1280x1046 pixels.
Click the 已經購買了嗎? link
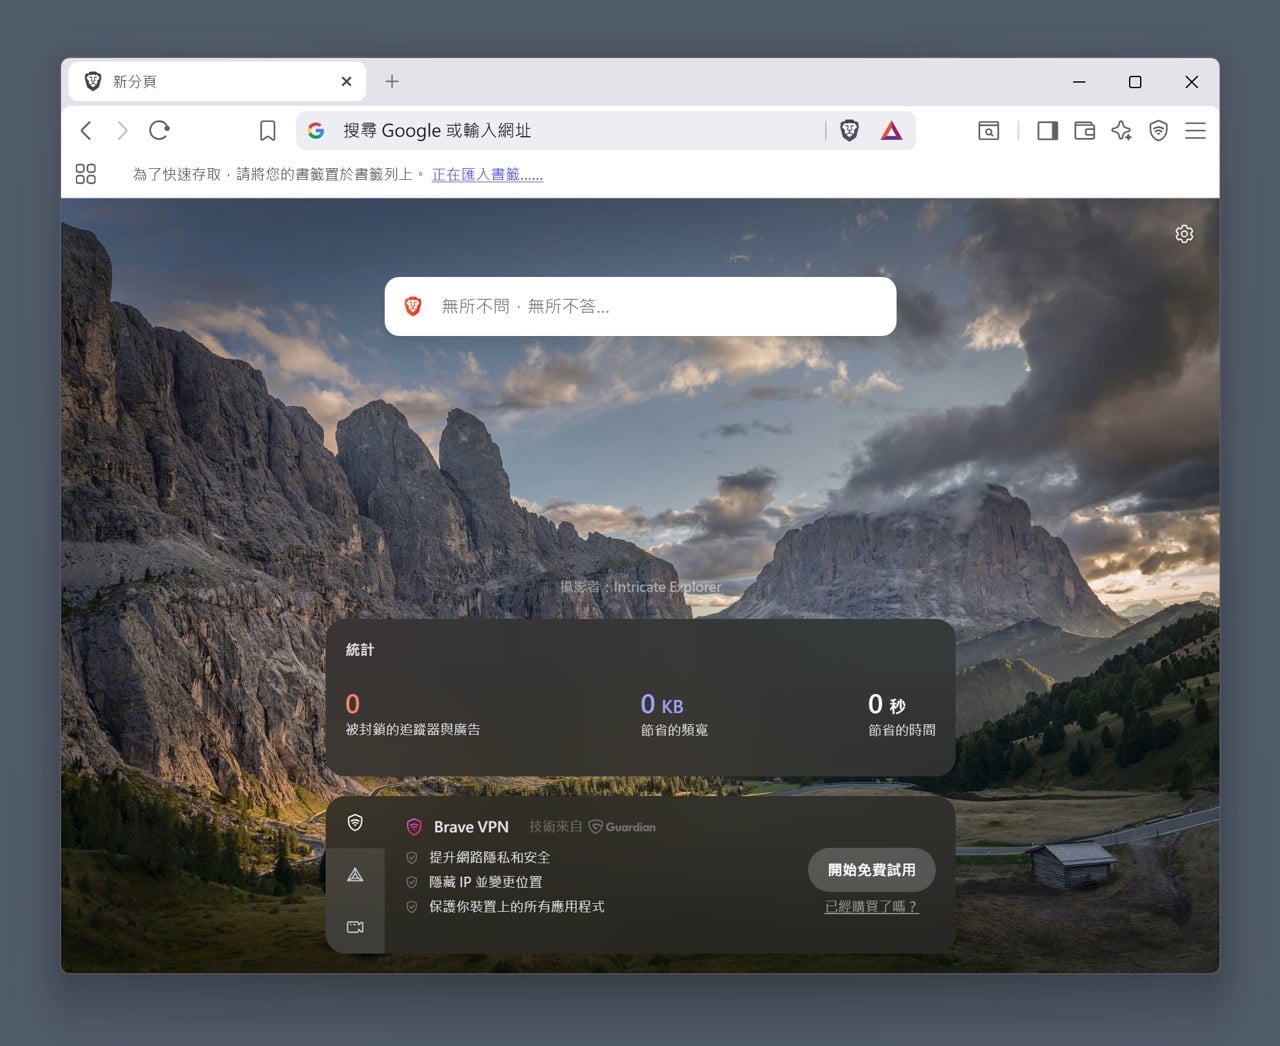click(871, 906)
